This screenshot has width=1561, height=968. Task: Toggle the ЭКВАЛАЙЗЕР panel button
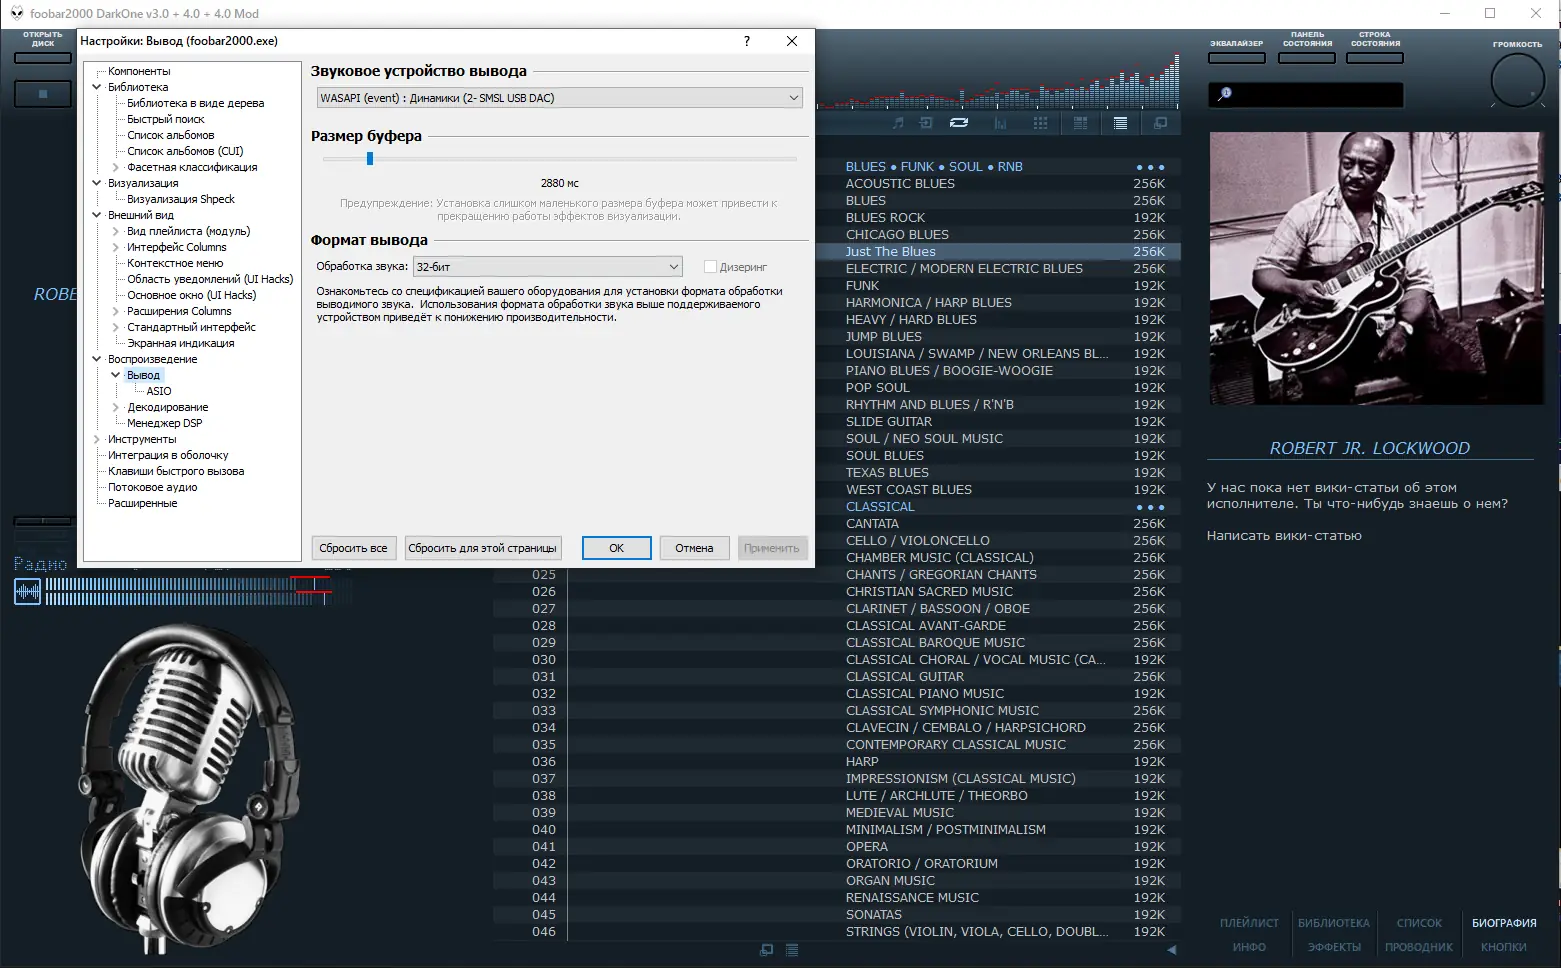pyautogui.click(x=1236, y=58)
